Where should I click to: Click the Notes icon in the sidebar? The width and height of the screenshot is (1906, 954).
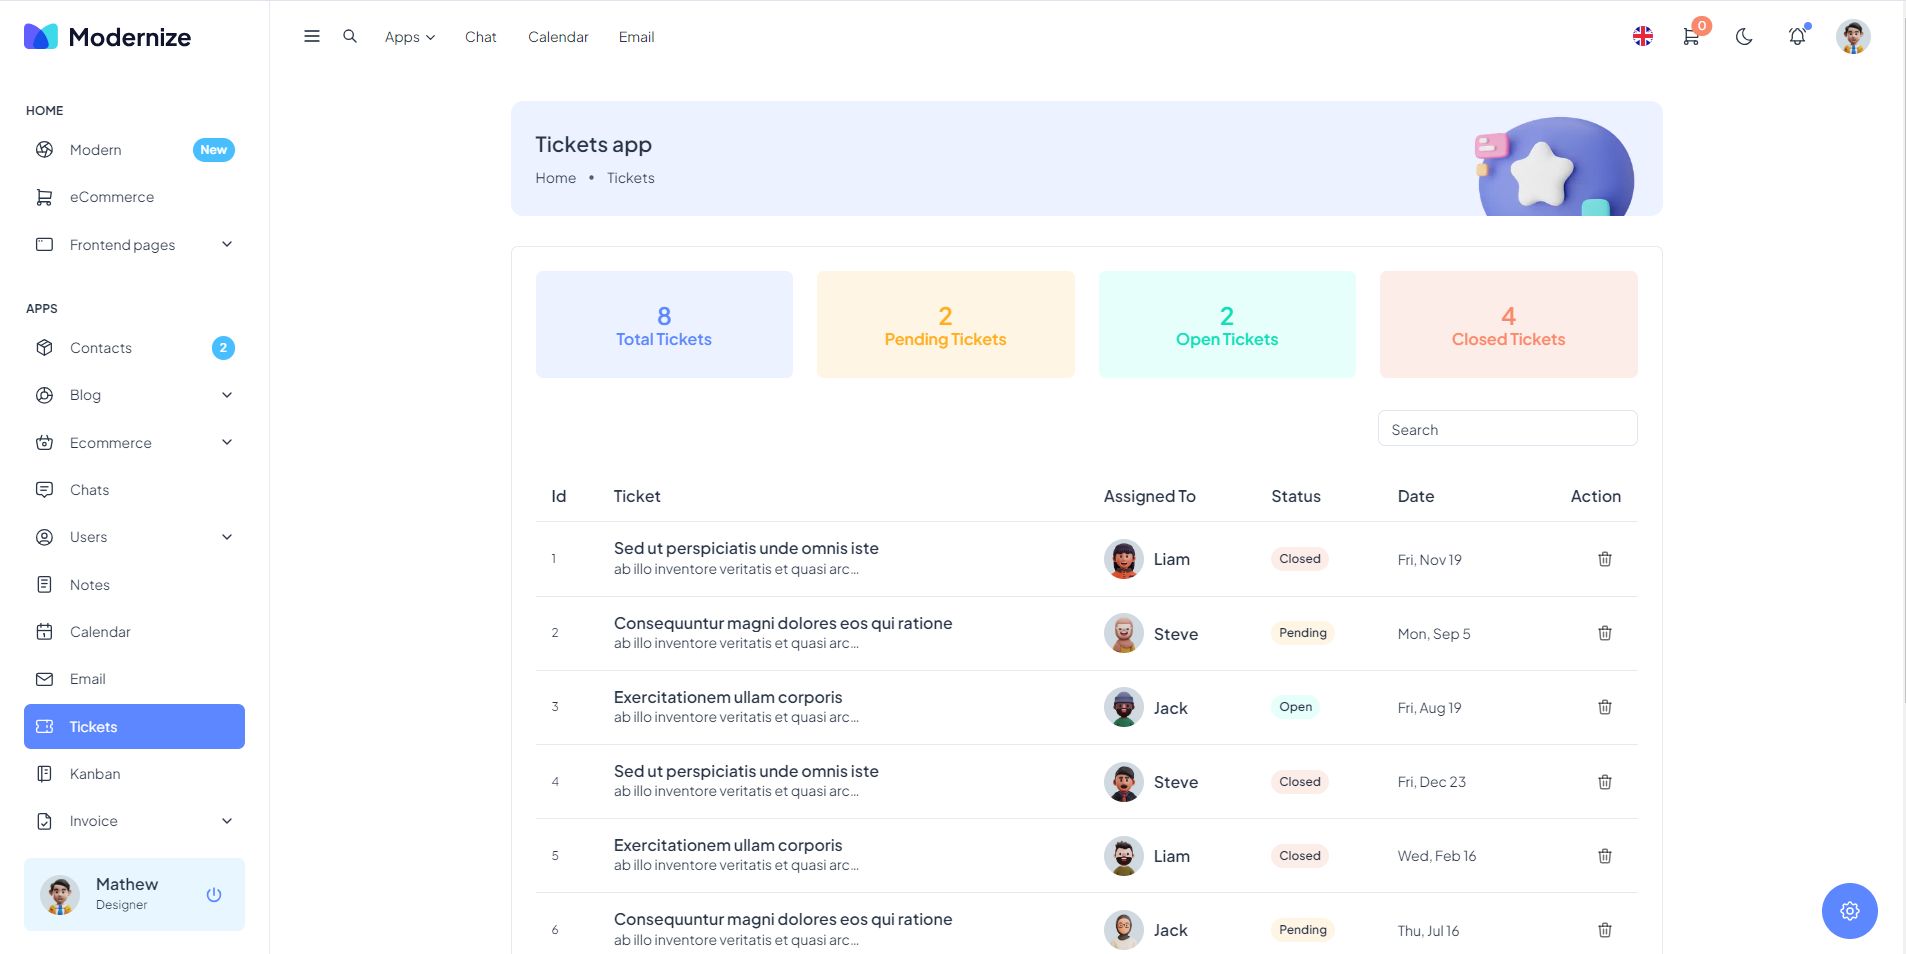44,585
